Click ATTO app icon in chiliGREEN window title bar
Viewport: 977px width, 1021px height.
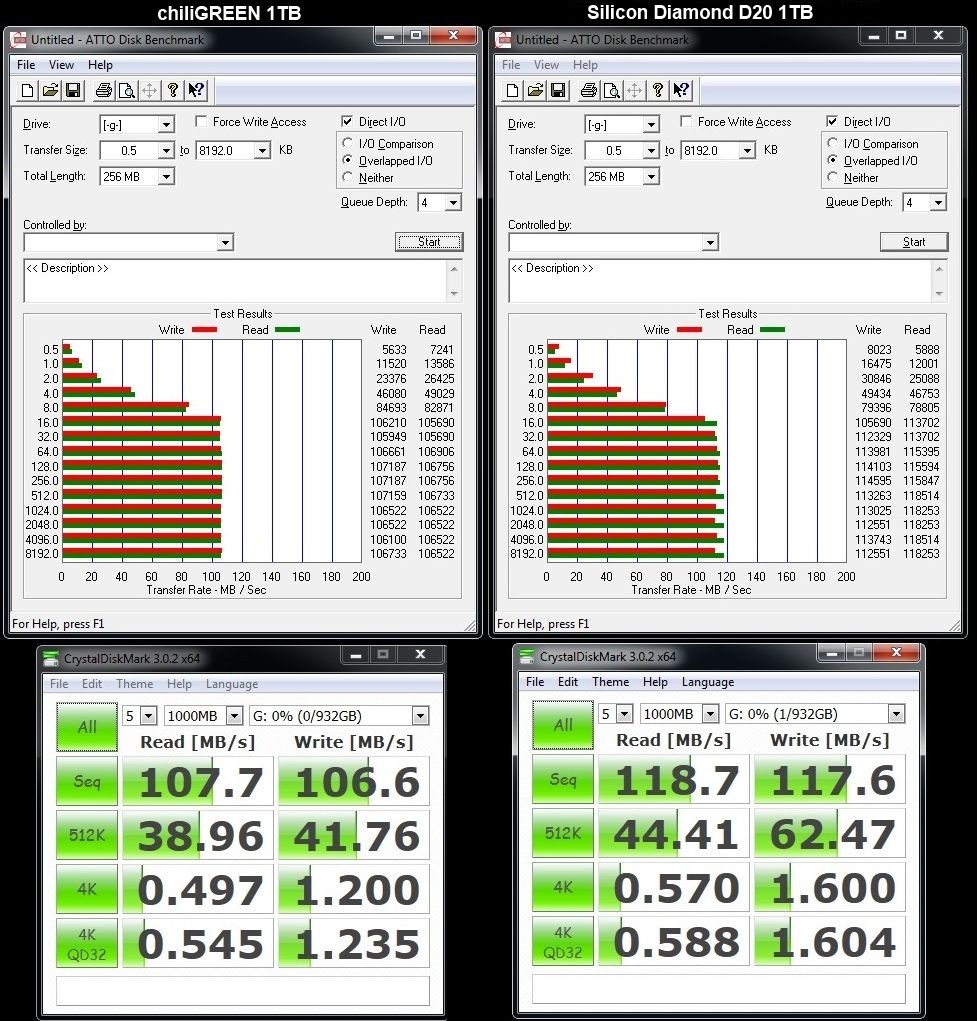18,40
